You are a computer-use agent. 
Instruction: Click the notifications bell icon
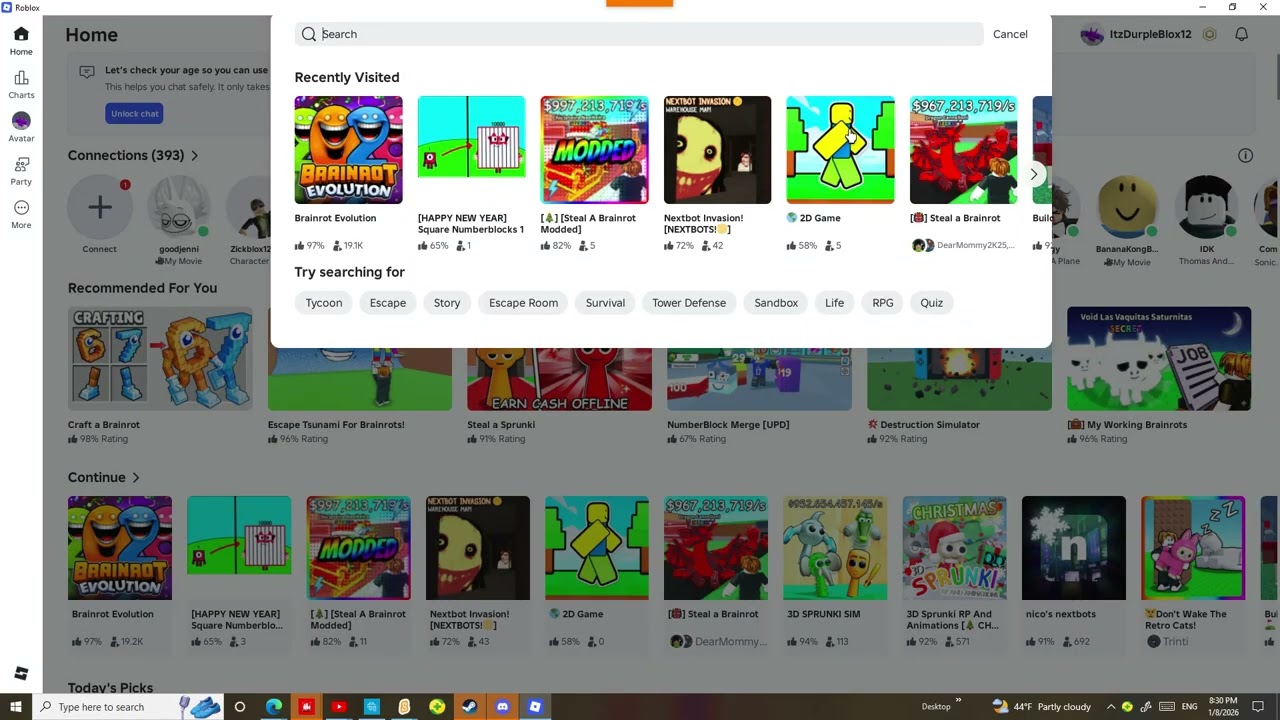(1241, 34)
